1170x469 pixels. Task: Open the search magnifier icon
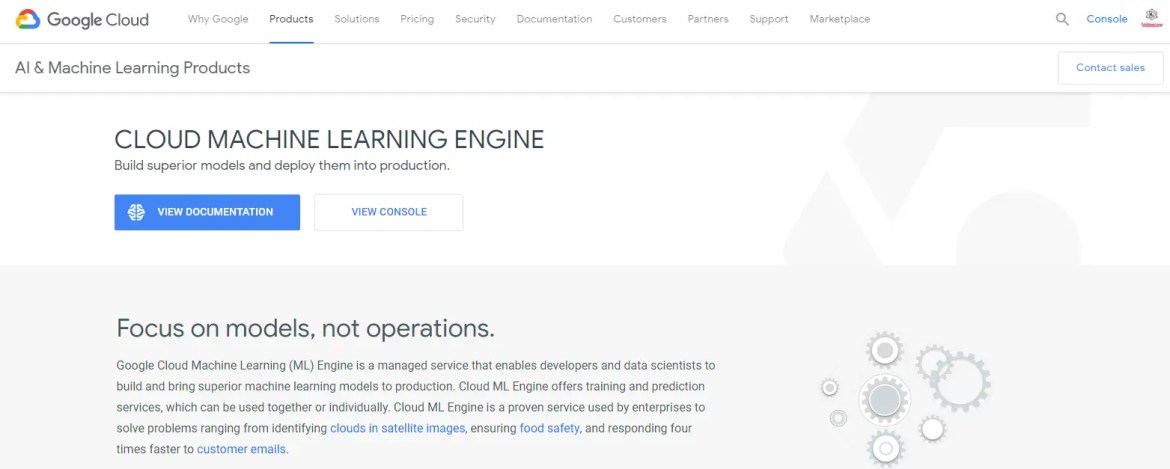[x=1062, y=19]
